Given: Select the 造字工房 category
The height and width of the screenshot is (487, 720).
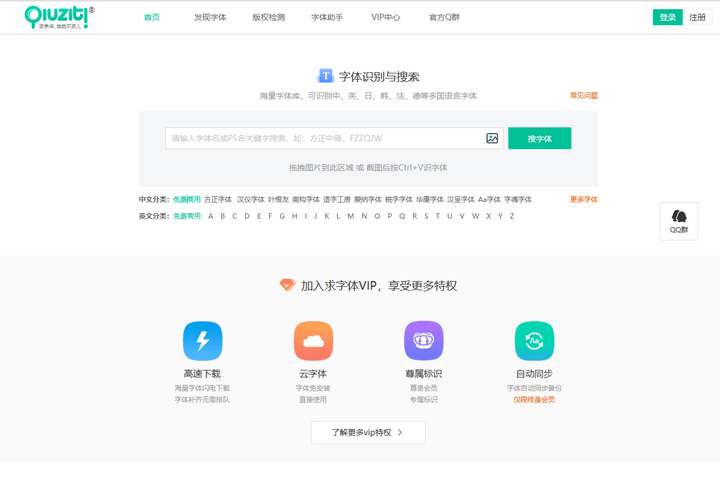Looking at the screenshot, I should pos(337,199).
